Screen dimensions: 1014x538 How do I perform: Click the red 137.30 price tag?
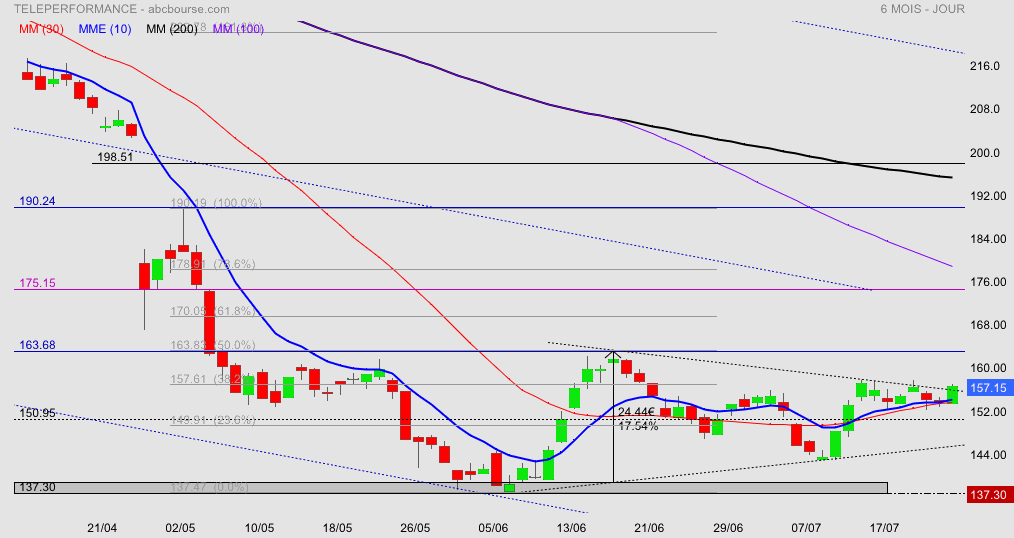[x=989, y=495]
